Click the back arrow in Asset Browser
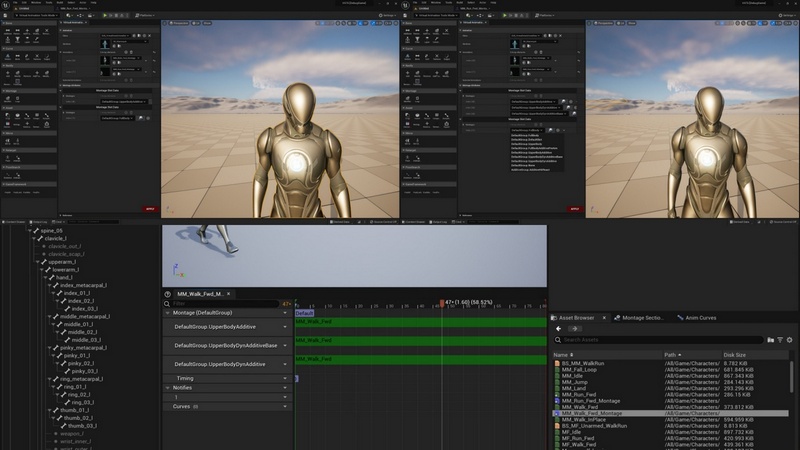This screenshot has height=450, width=800. pos(559,328)
